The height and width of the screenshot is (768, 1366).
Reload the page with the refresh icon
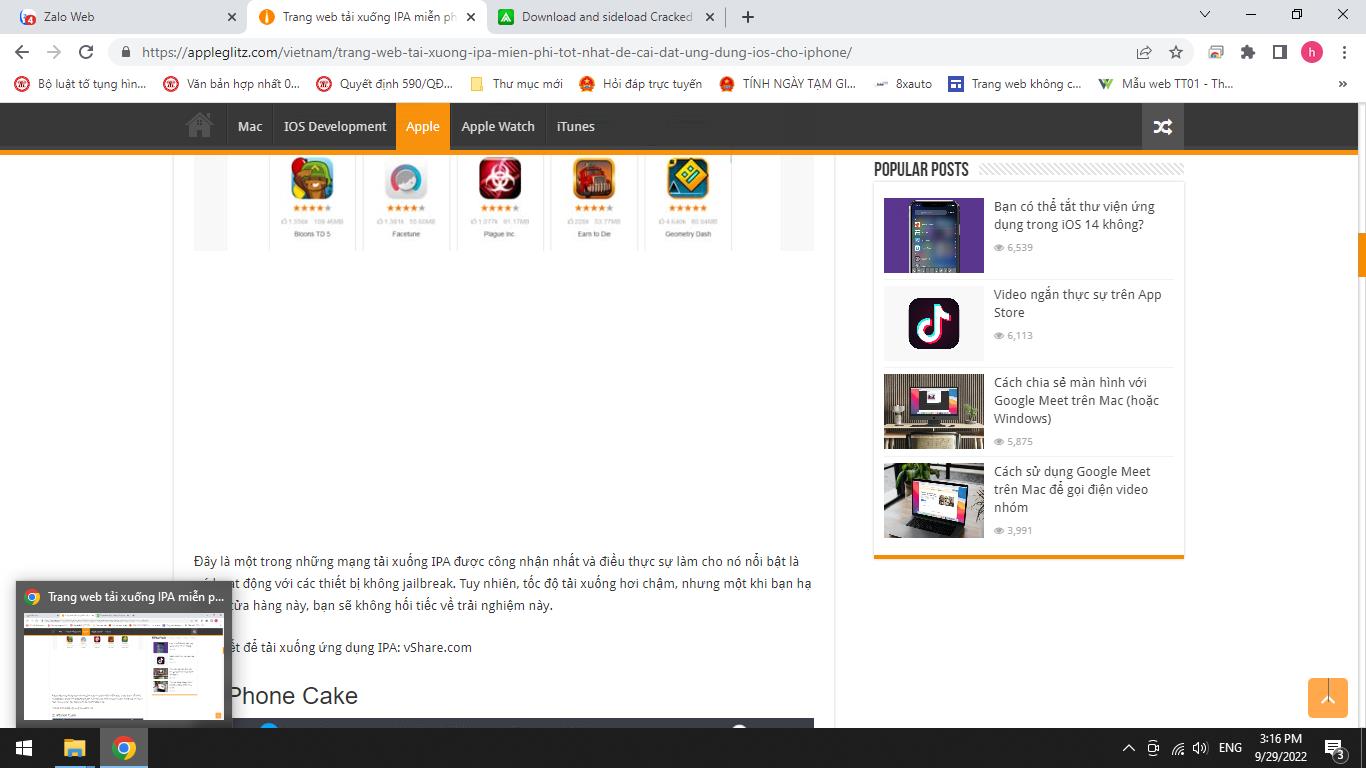tap(86, 52)
